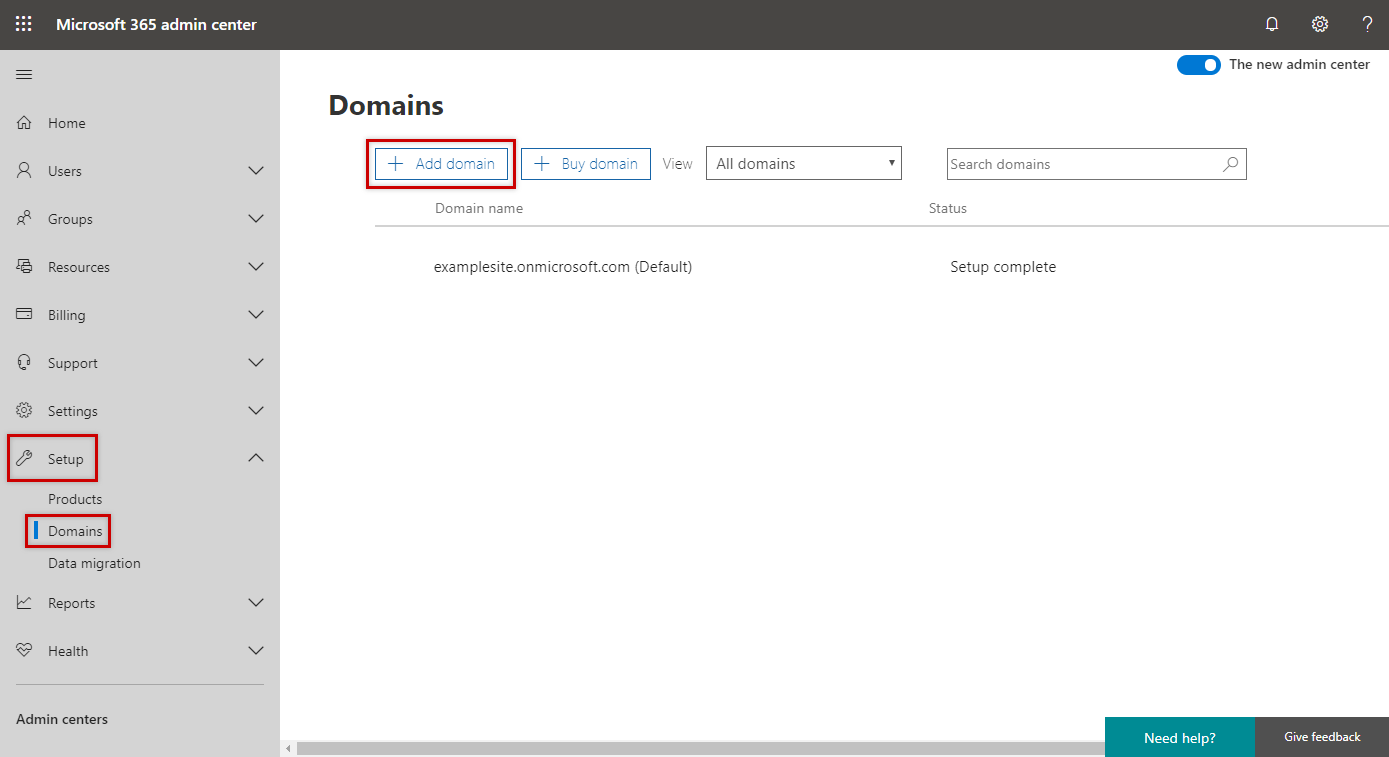The height and width of the screenshot is (757, 1389).
Task: Click the Buy domain button
Action: [x=586, y=164]
